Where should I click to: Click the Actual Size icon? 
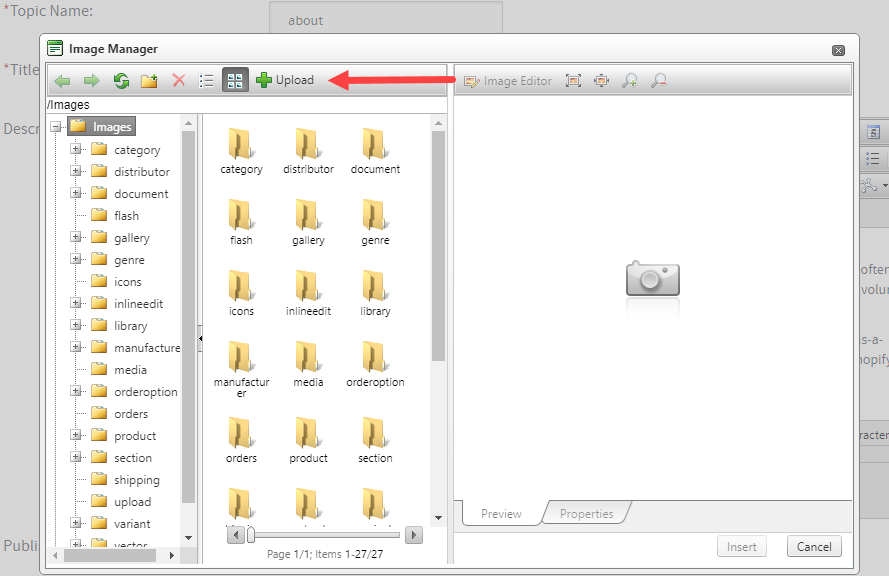coord(601,80)
